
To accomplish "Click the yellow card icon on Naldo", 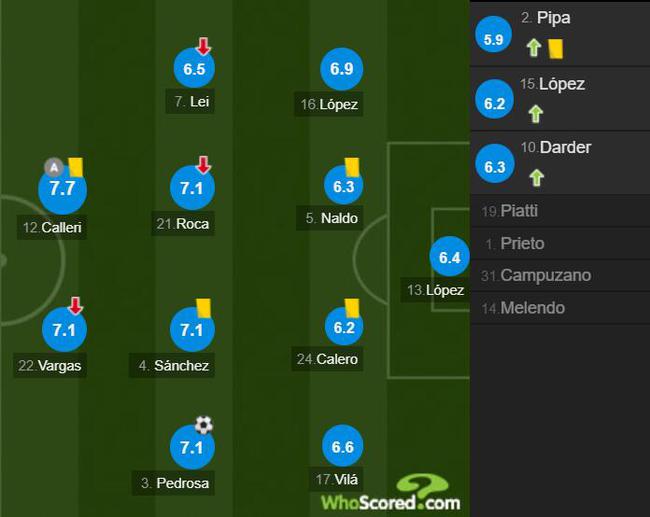I will [352, 167].
